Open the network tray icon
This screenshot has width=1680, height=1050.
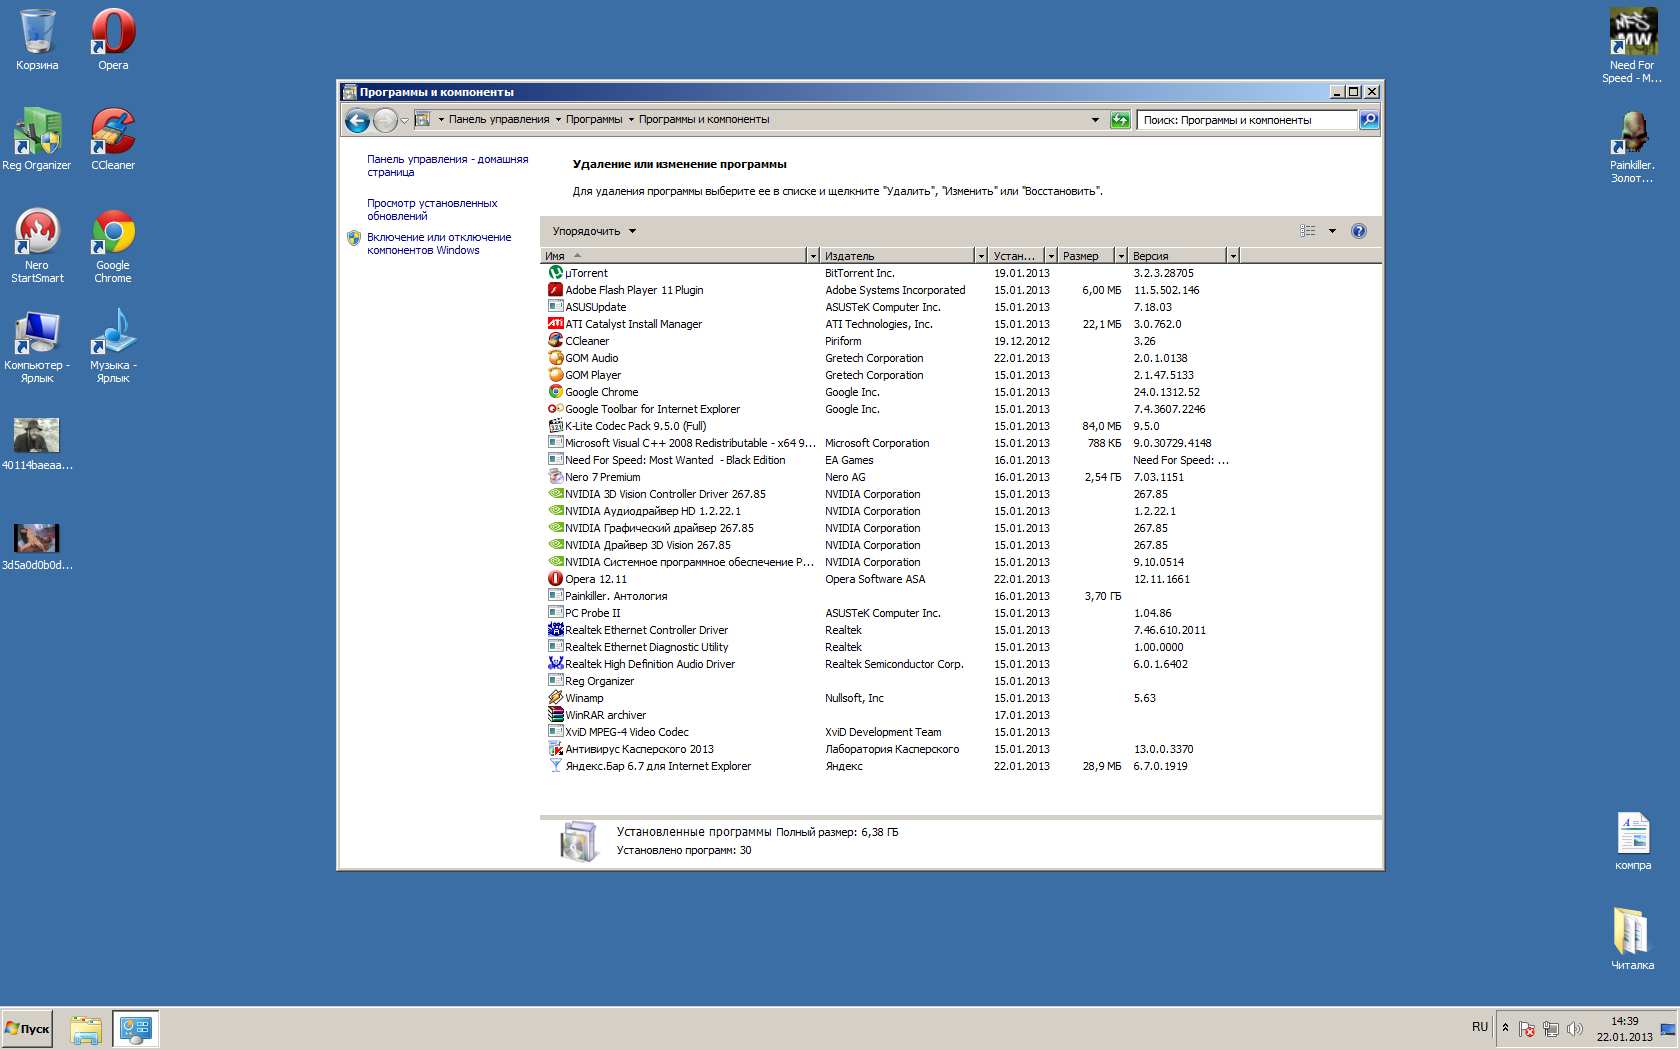pyautogui.click(x=1551, y=1029)
